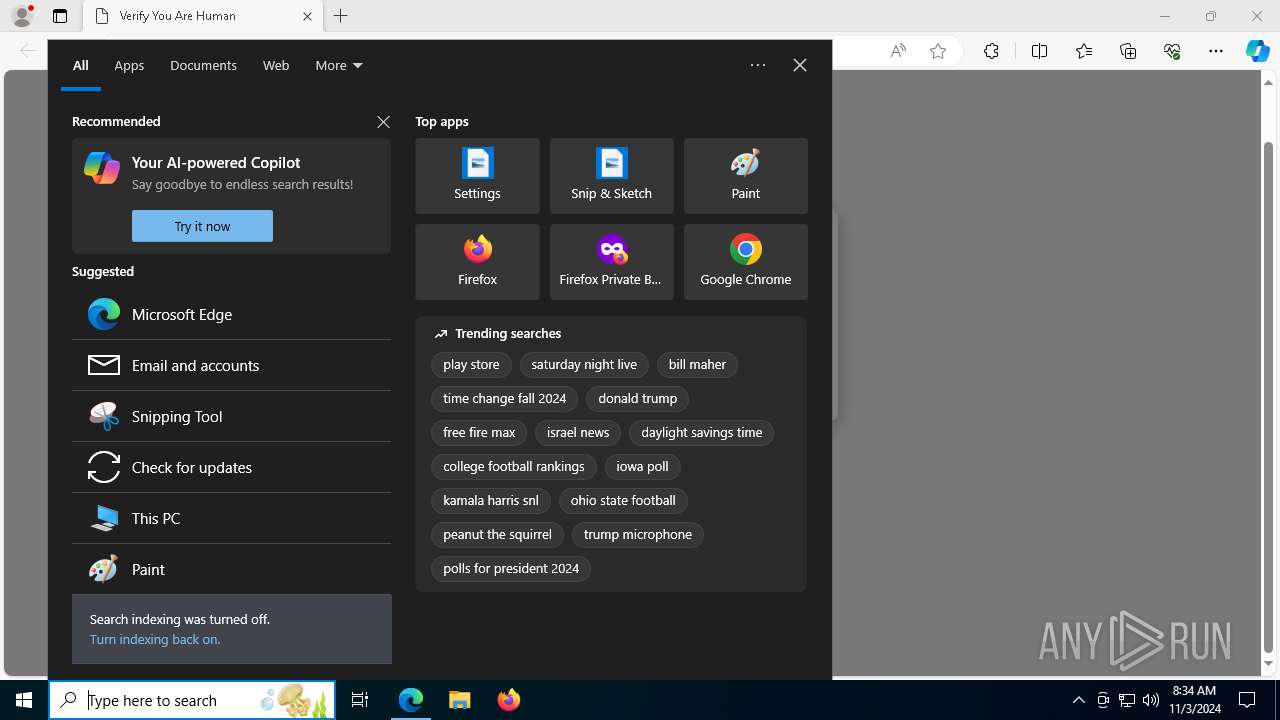
Task: Click Try it now Copilot button
Action: coord(202,226)
